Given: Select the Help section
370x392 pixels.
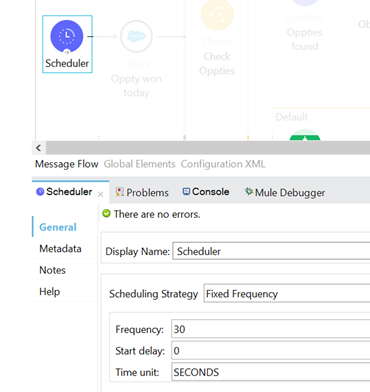Looking at the screenshot, I should (x=50, y=292).
